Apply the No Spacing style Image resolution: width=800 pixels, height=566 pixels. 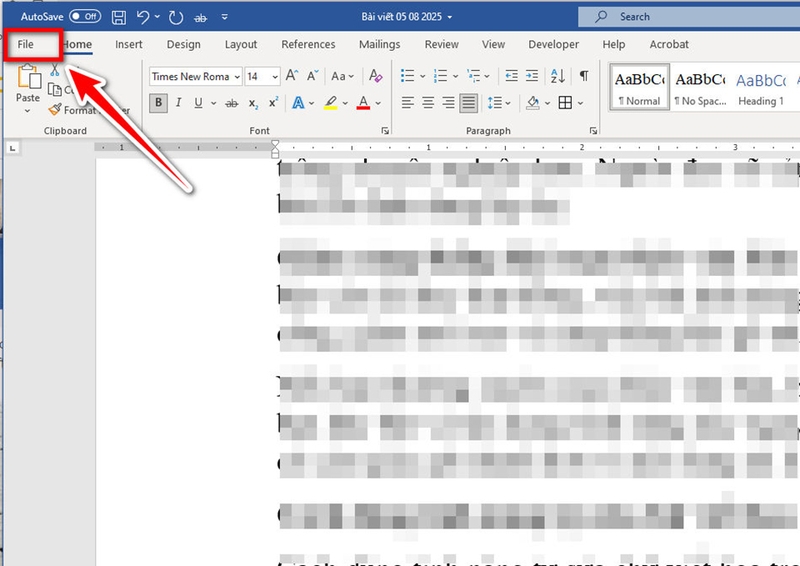[x=700, y=87]
